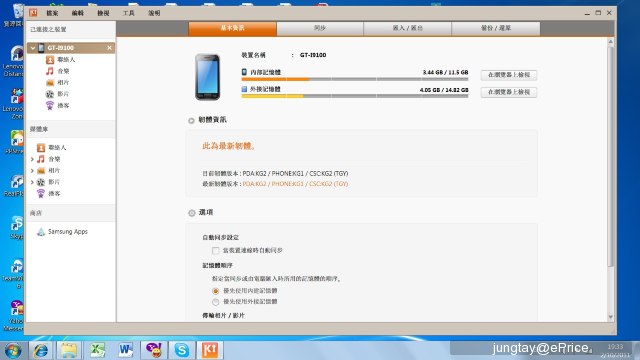The width and height of the screenshot is (640, 360).
Task: Enable auto-sync when device connects checkbox
Action: [216, 251]
